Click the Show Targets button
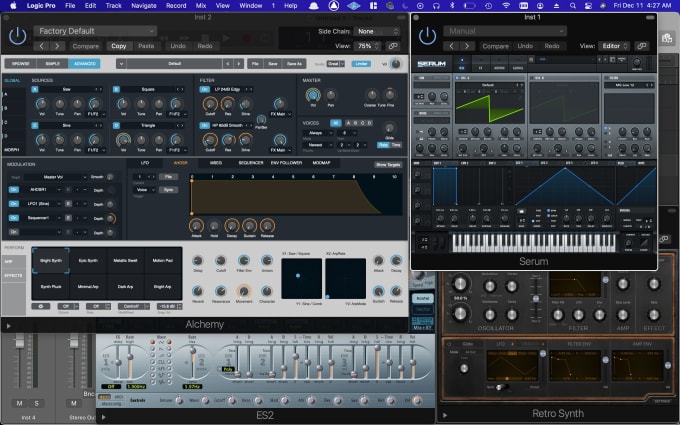 [388, 165]
